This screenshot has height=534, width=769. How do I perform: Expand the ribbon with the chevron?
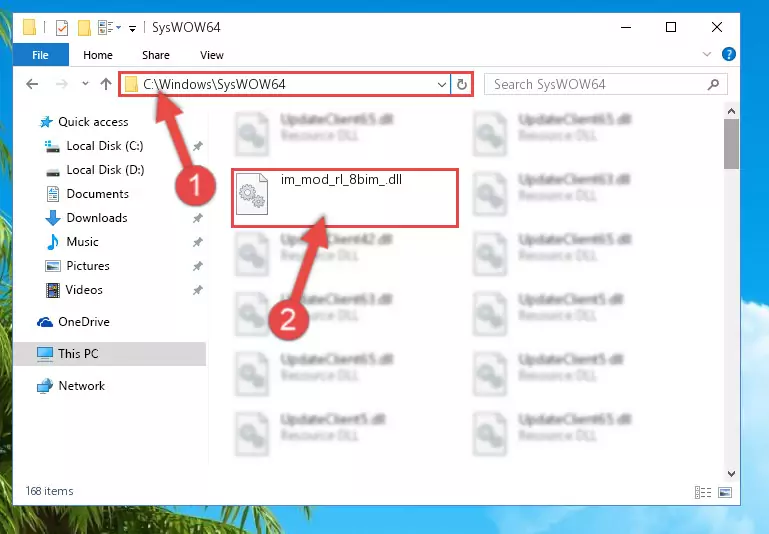[x=707, y=54]
